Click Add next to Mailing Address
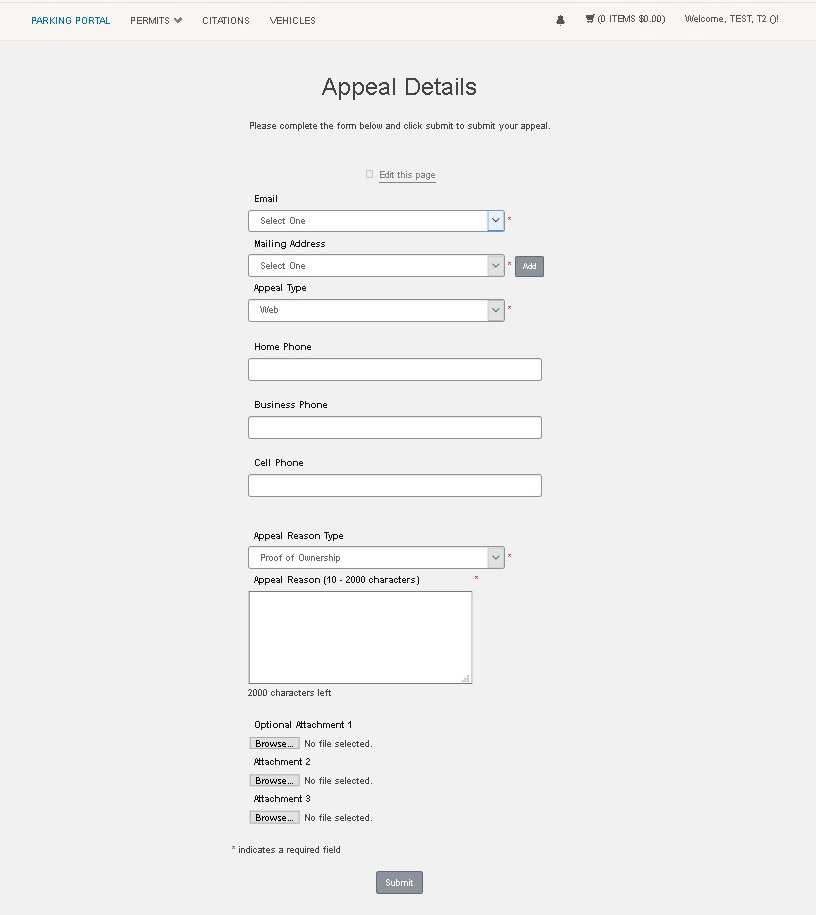Image resolution: width=816 pixels, height=915 pixels. [x=529, y=265]
